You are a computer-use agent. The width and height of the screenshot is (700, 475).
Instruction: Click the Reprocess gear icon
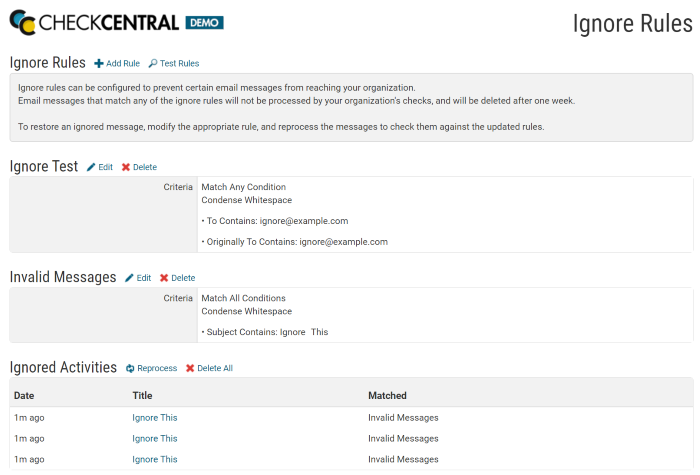click(x=130, y=368)
